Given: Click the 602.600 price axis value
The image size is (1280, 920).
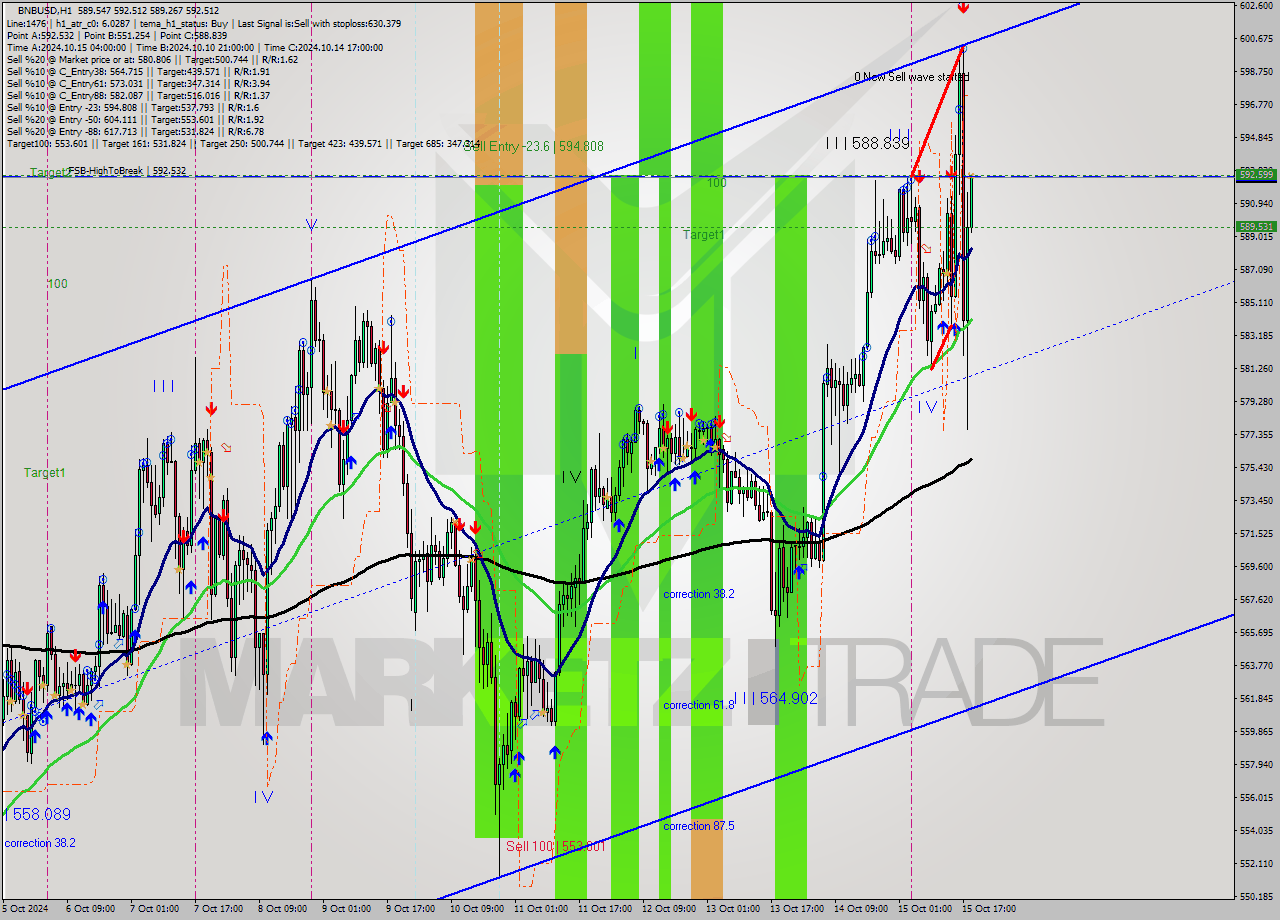Looking at the screenshot, I should pyautogui.click(x=1256, y=6).
